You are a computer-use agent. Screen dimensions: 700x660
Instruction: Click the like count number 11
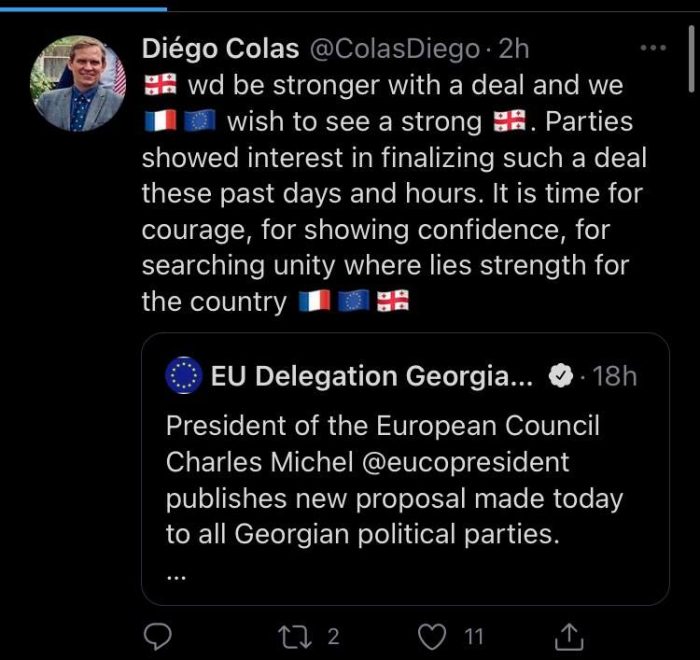pyautogui.click(x=473, y=635)
